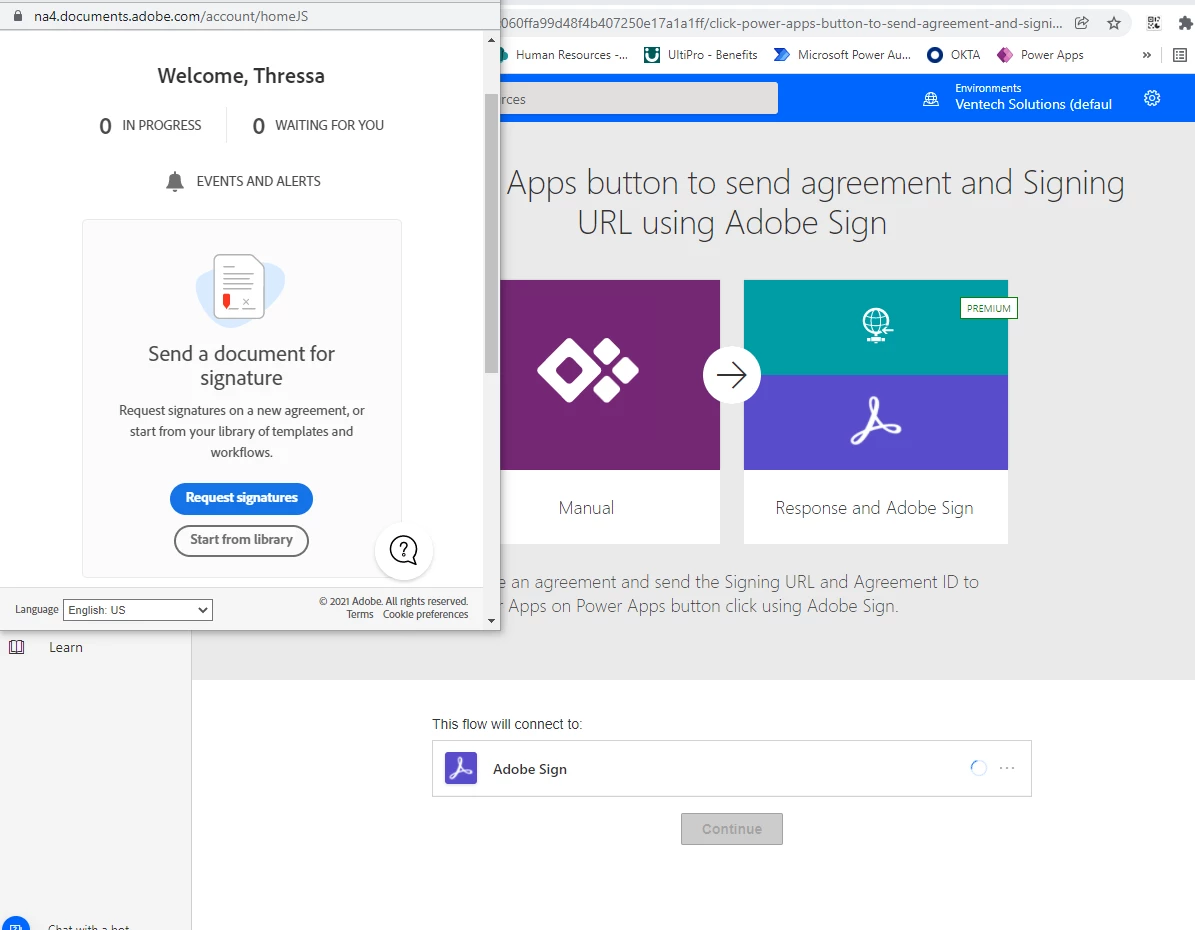This screenshot has height=930, width=1195.
Task: Click the QR code extension icon
Action: tap(1154, 23)
